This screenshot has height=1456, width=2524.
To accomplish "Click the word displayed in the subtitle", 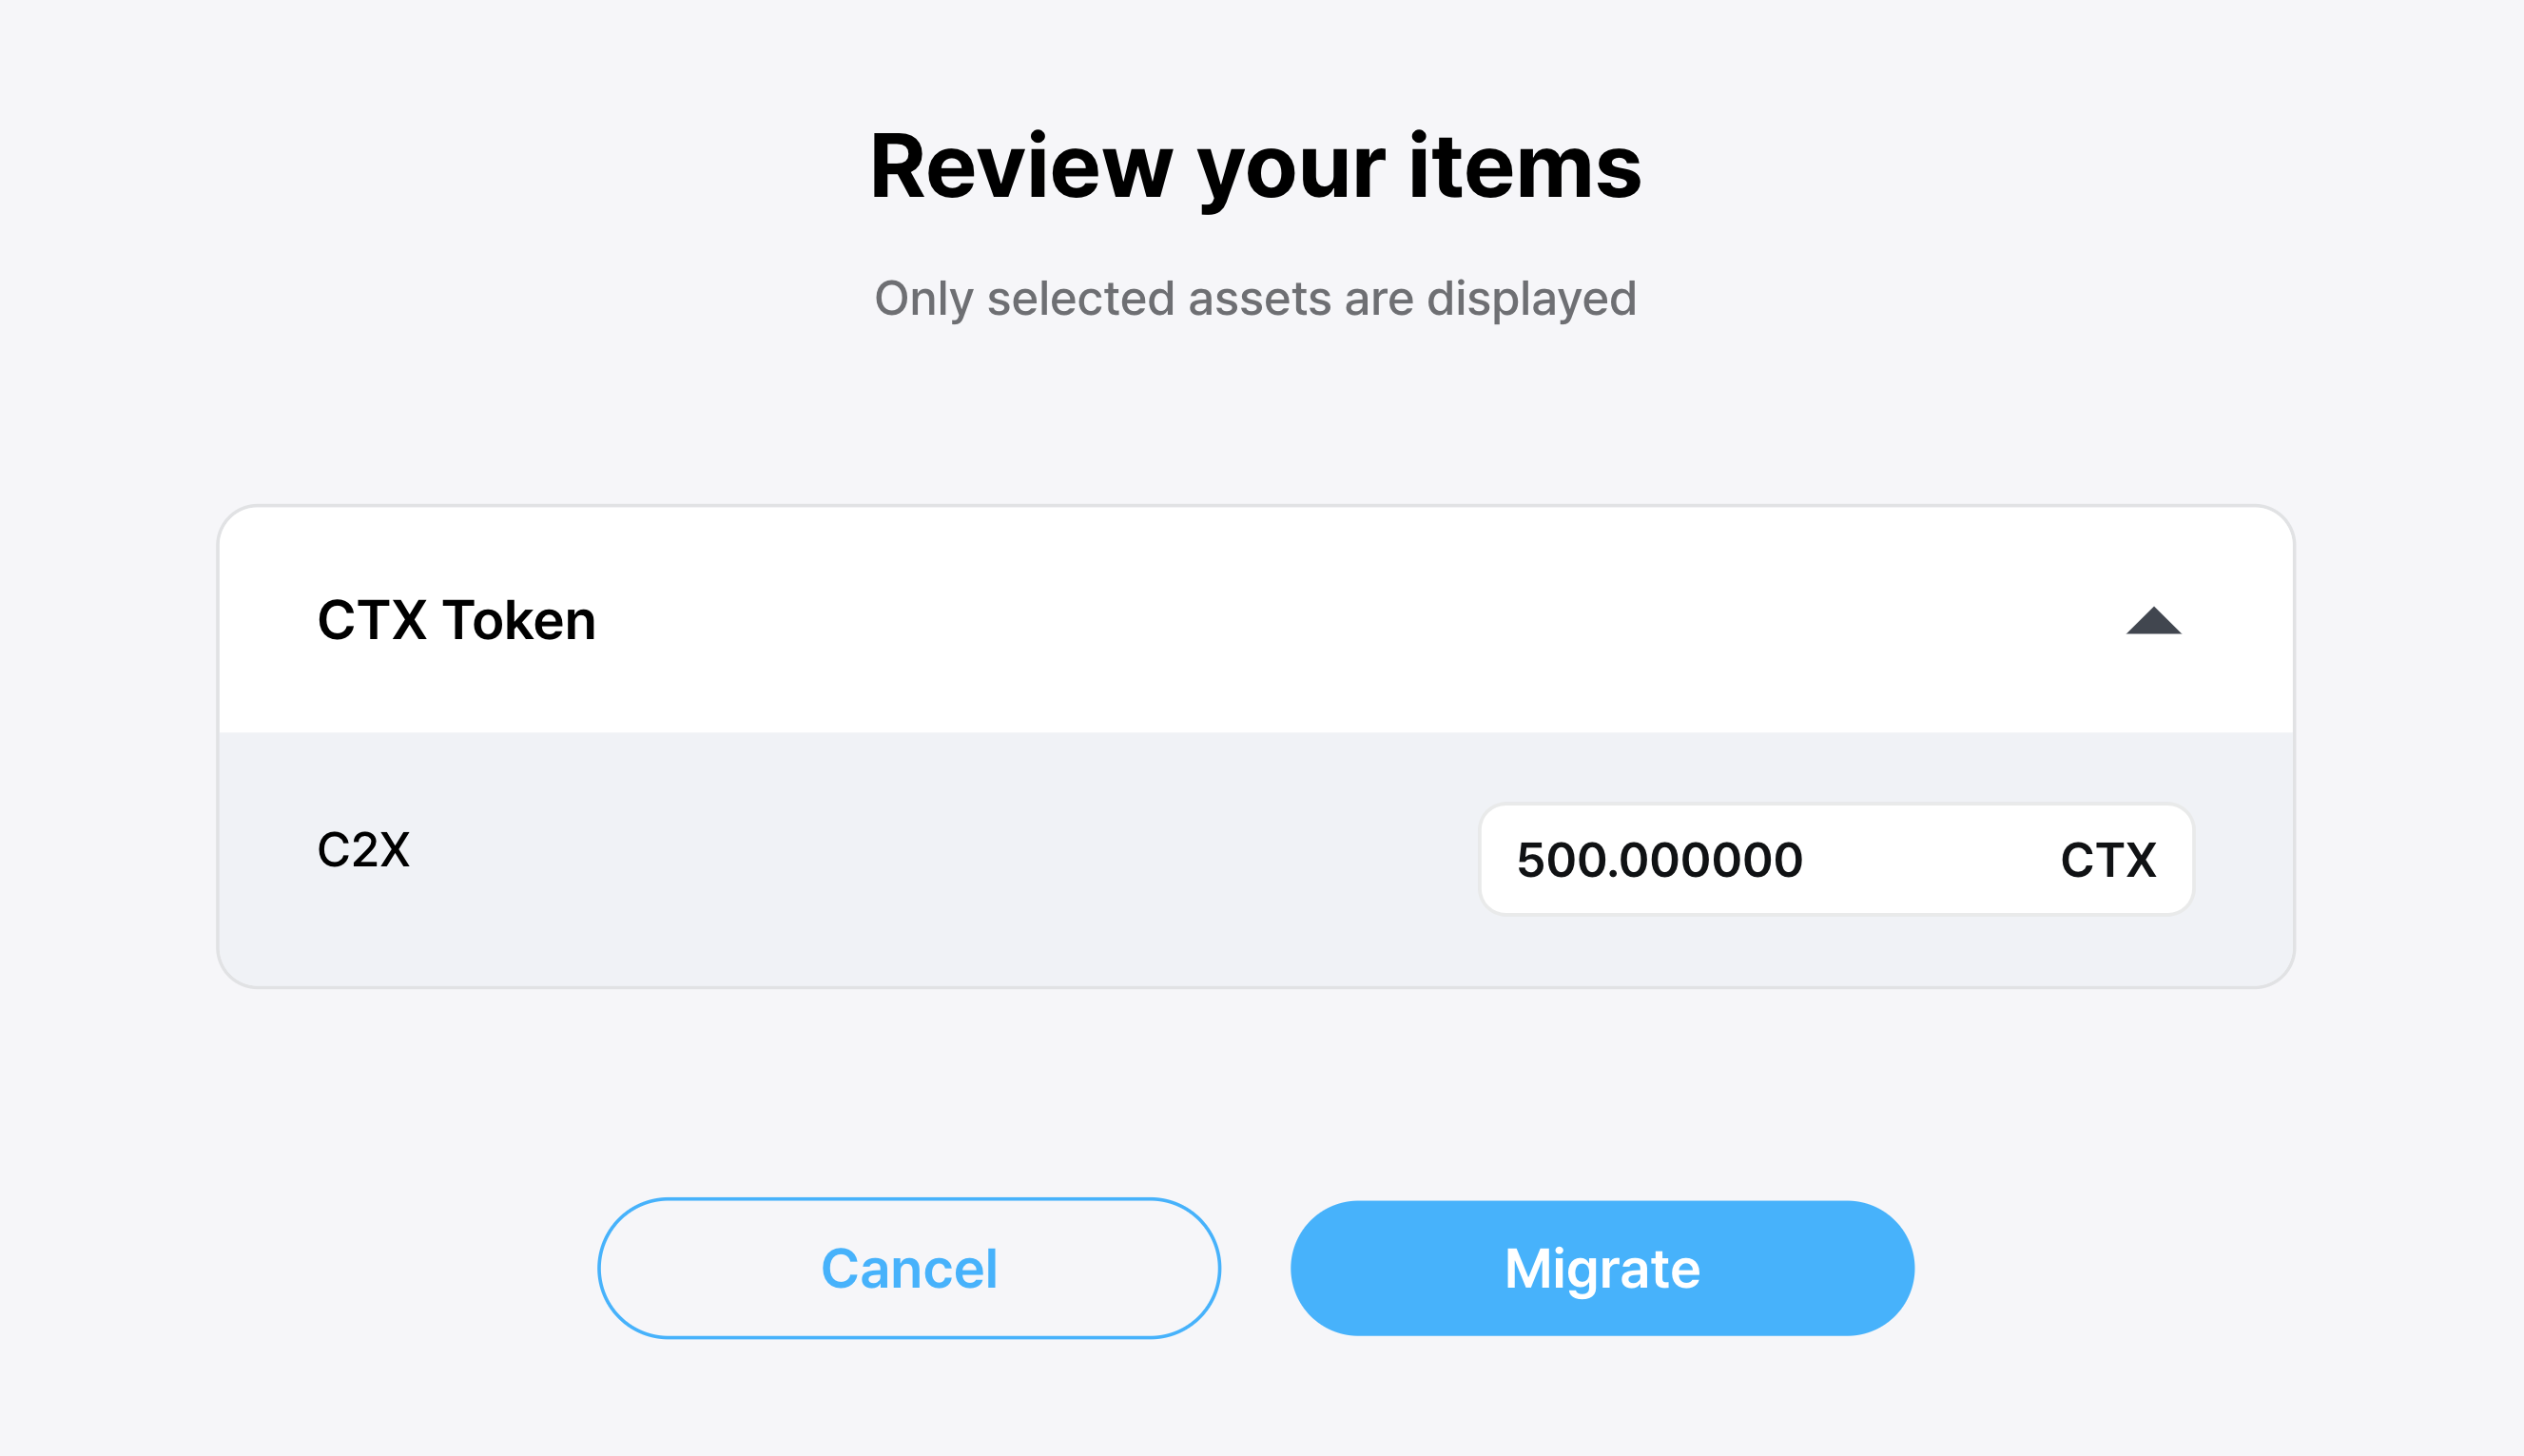I will [x=1531, y=298].
